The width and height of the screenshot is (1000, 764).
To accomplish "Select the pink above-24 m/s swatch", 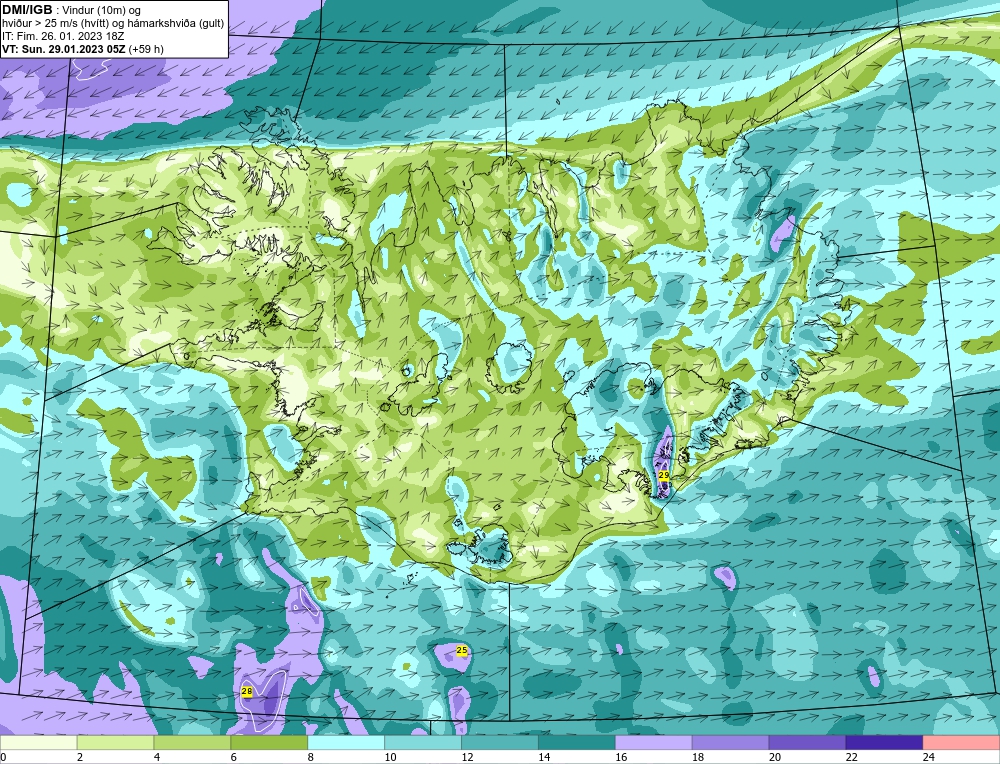I will [961, 743].
